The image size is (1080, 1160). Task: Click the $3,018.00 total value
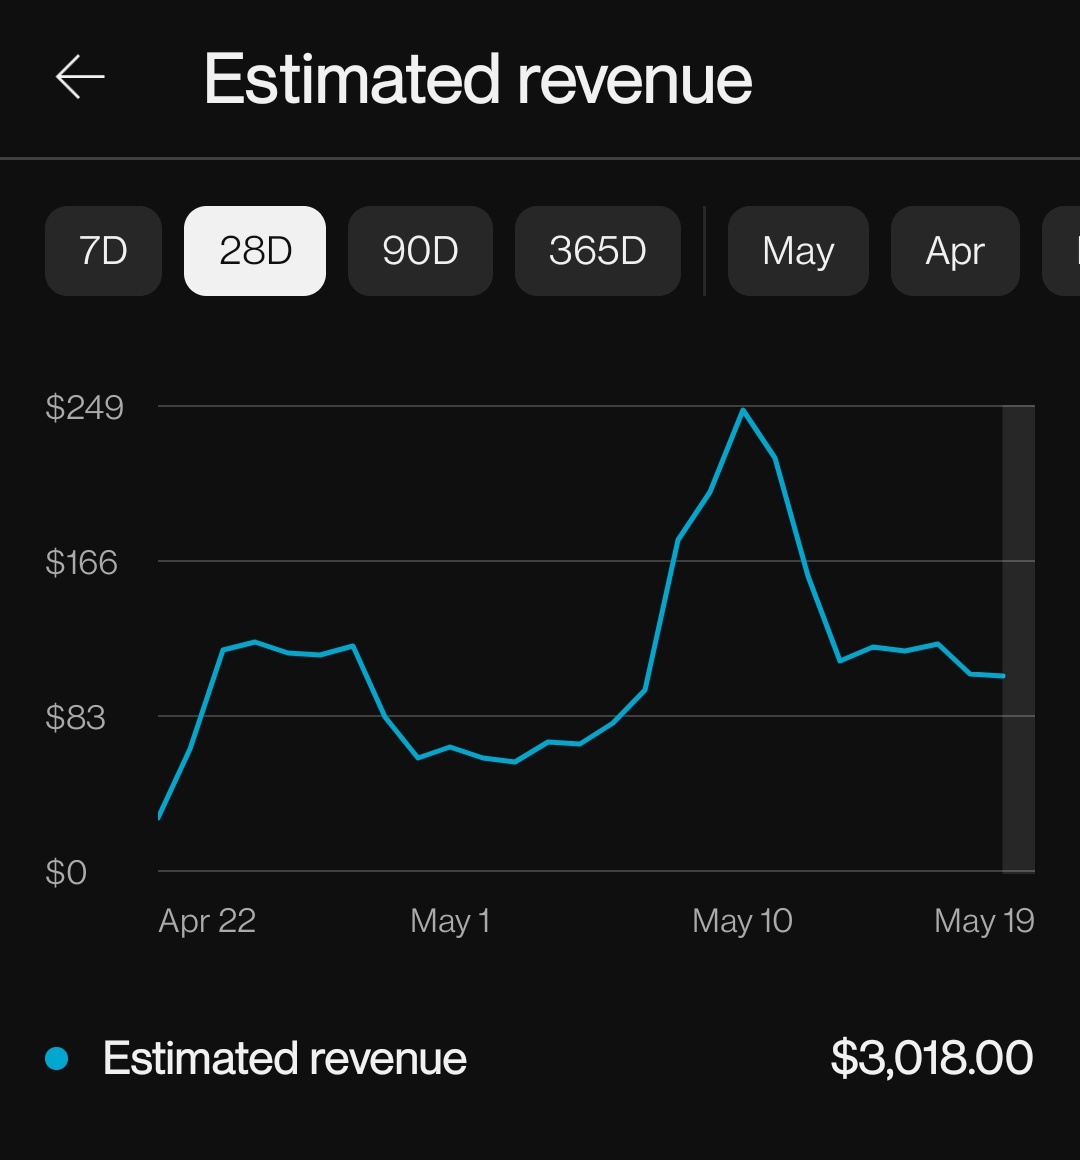point(932,1058)
